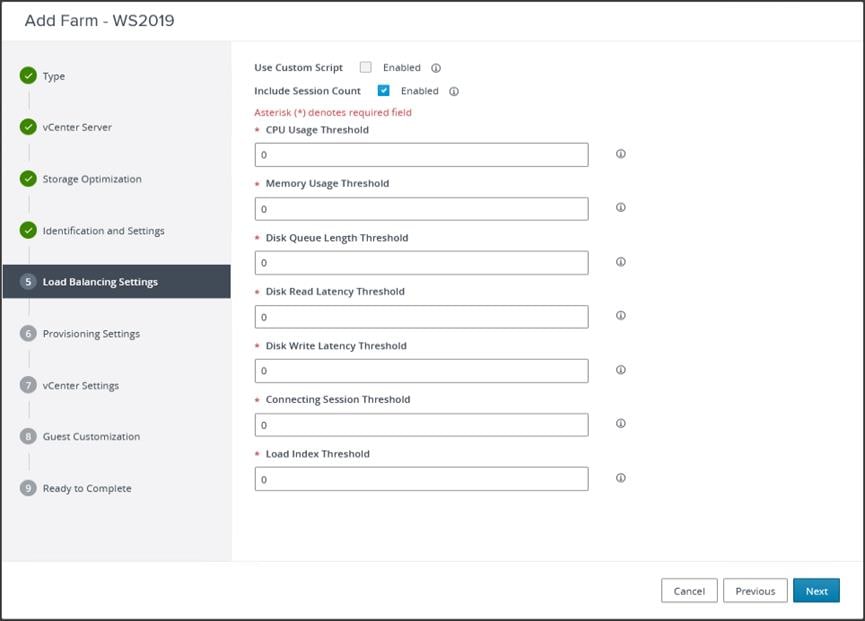The image size is (865, 621).
Task: Show info for Memory Usage Threshold
Action: [x=621, y=208]
